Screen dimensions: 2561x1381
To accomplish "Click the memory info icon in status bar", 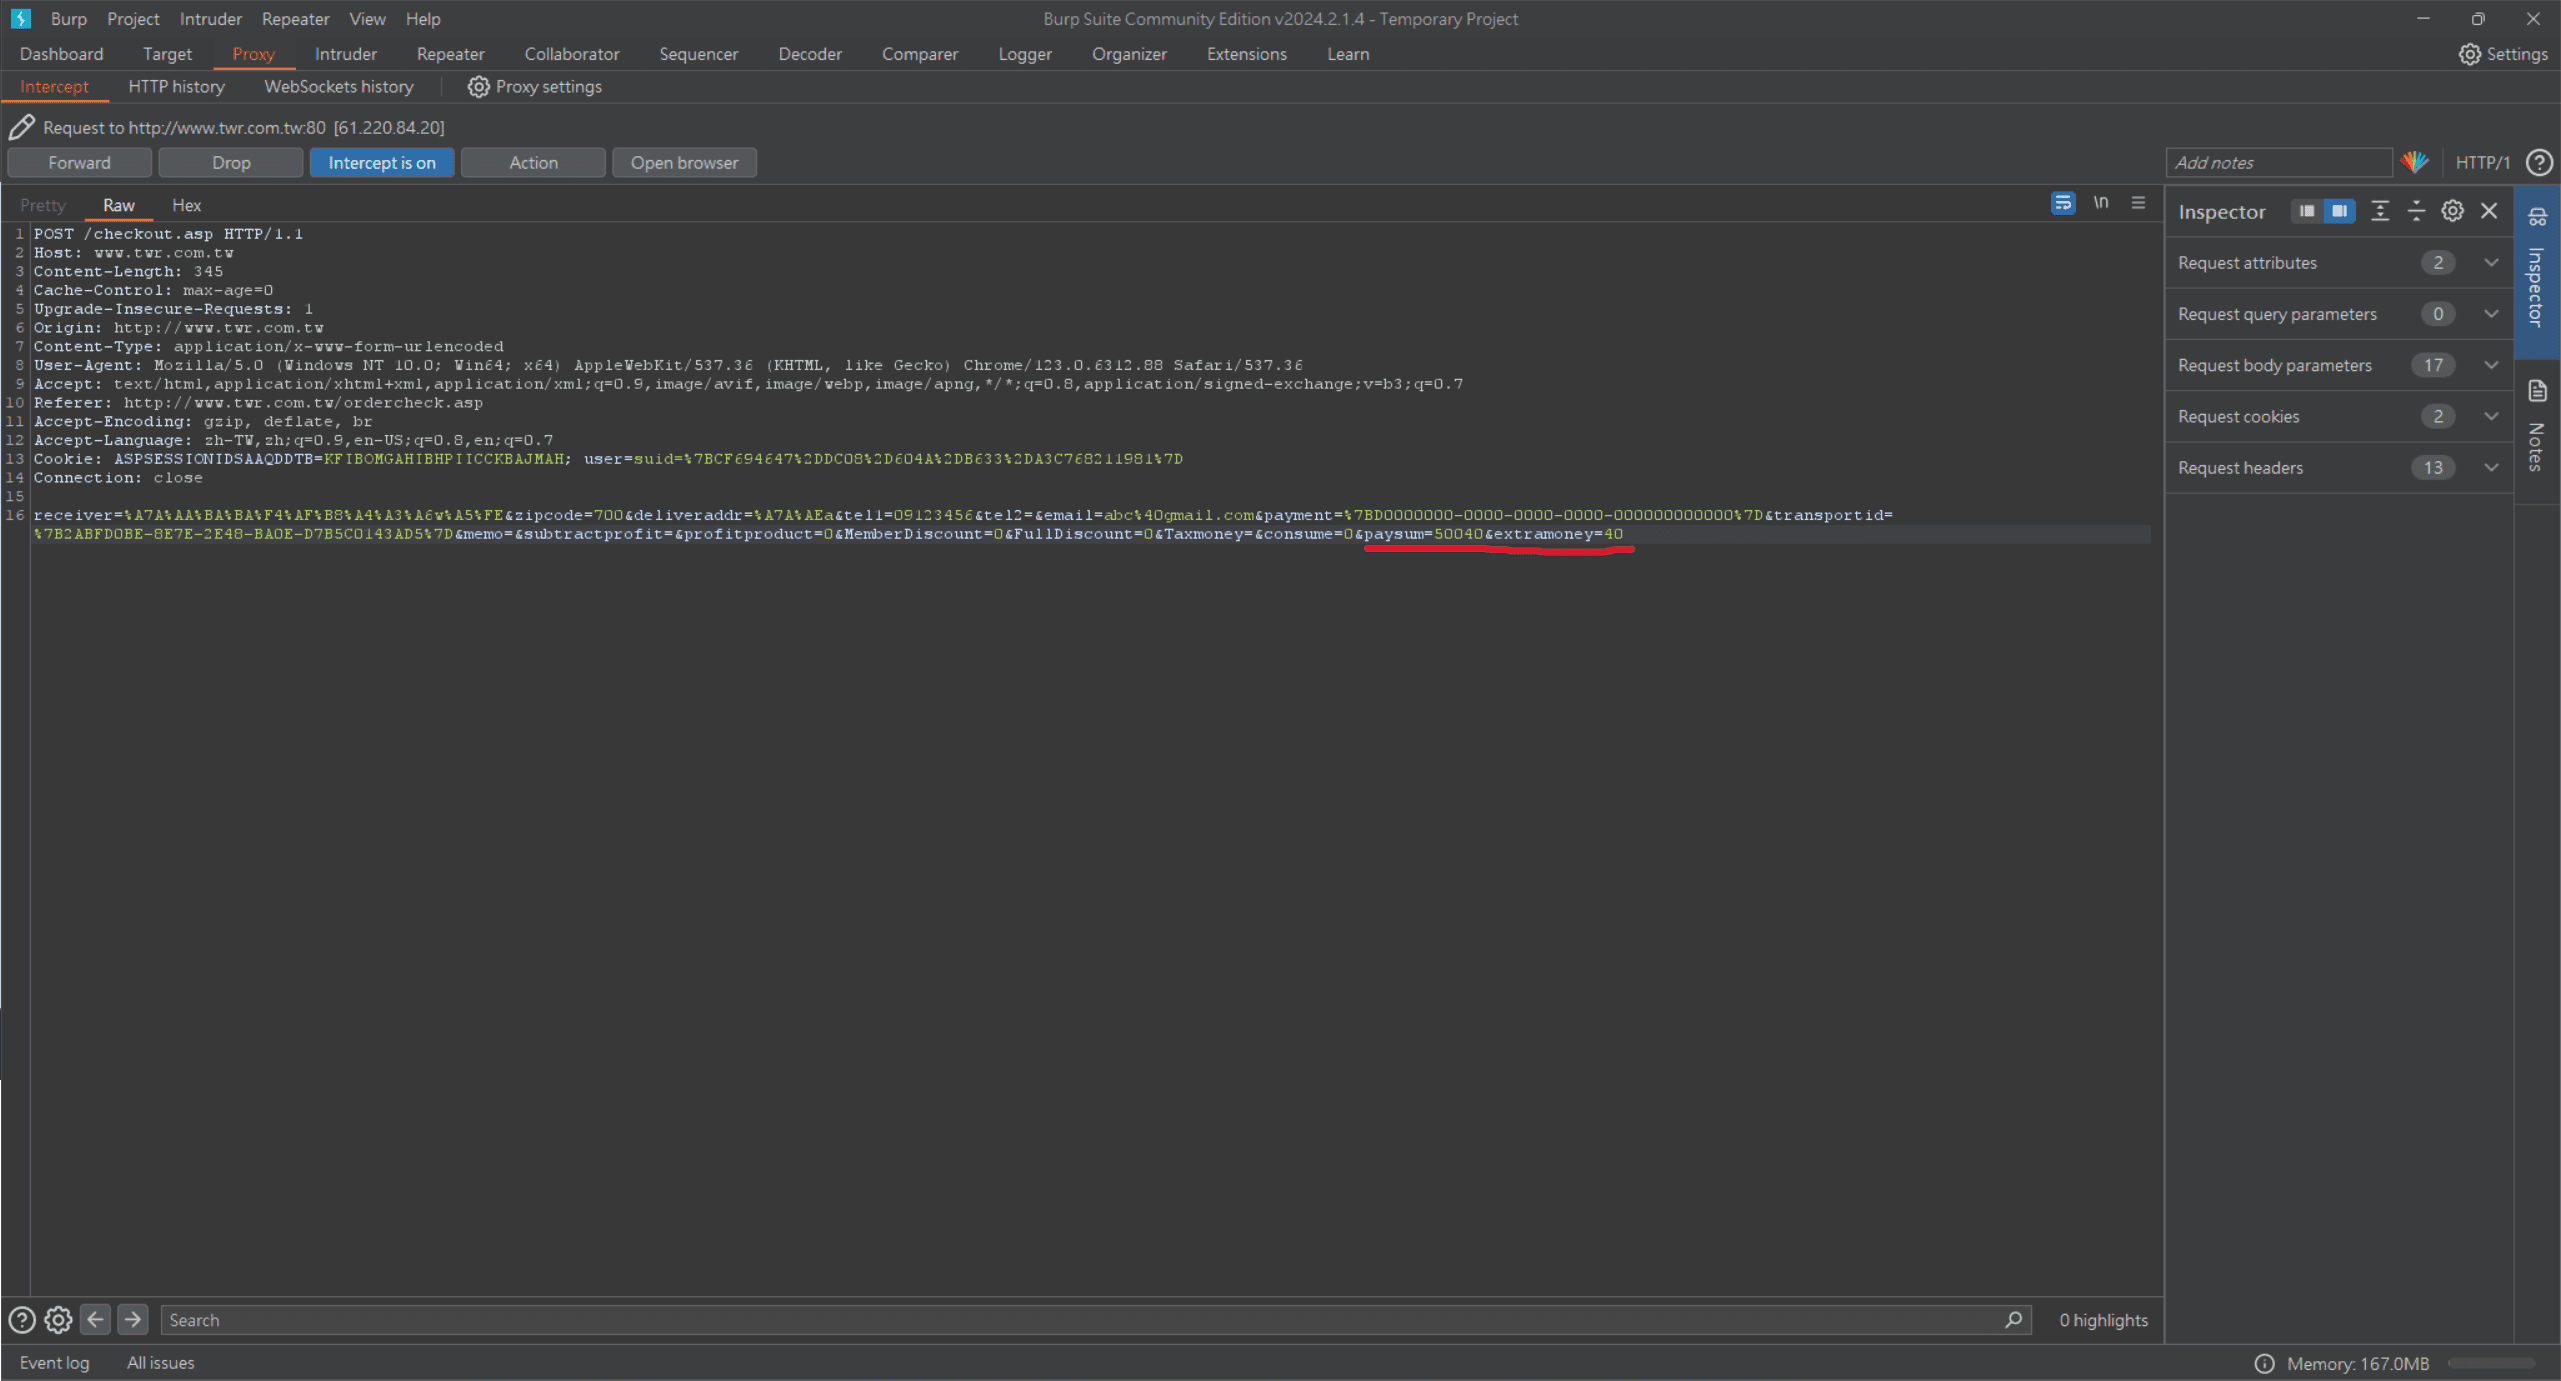I will (2264, 1364).
